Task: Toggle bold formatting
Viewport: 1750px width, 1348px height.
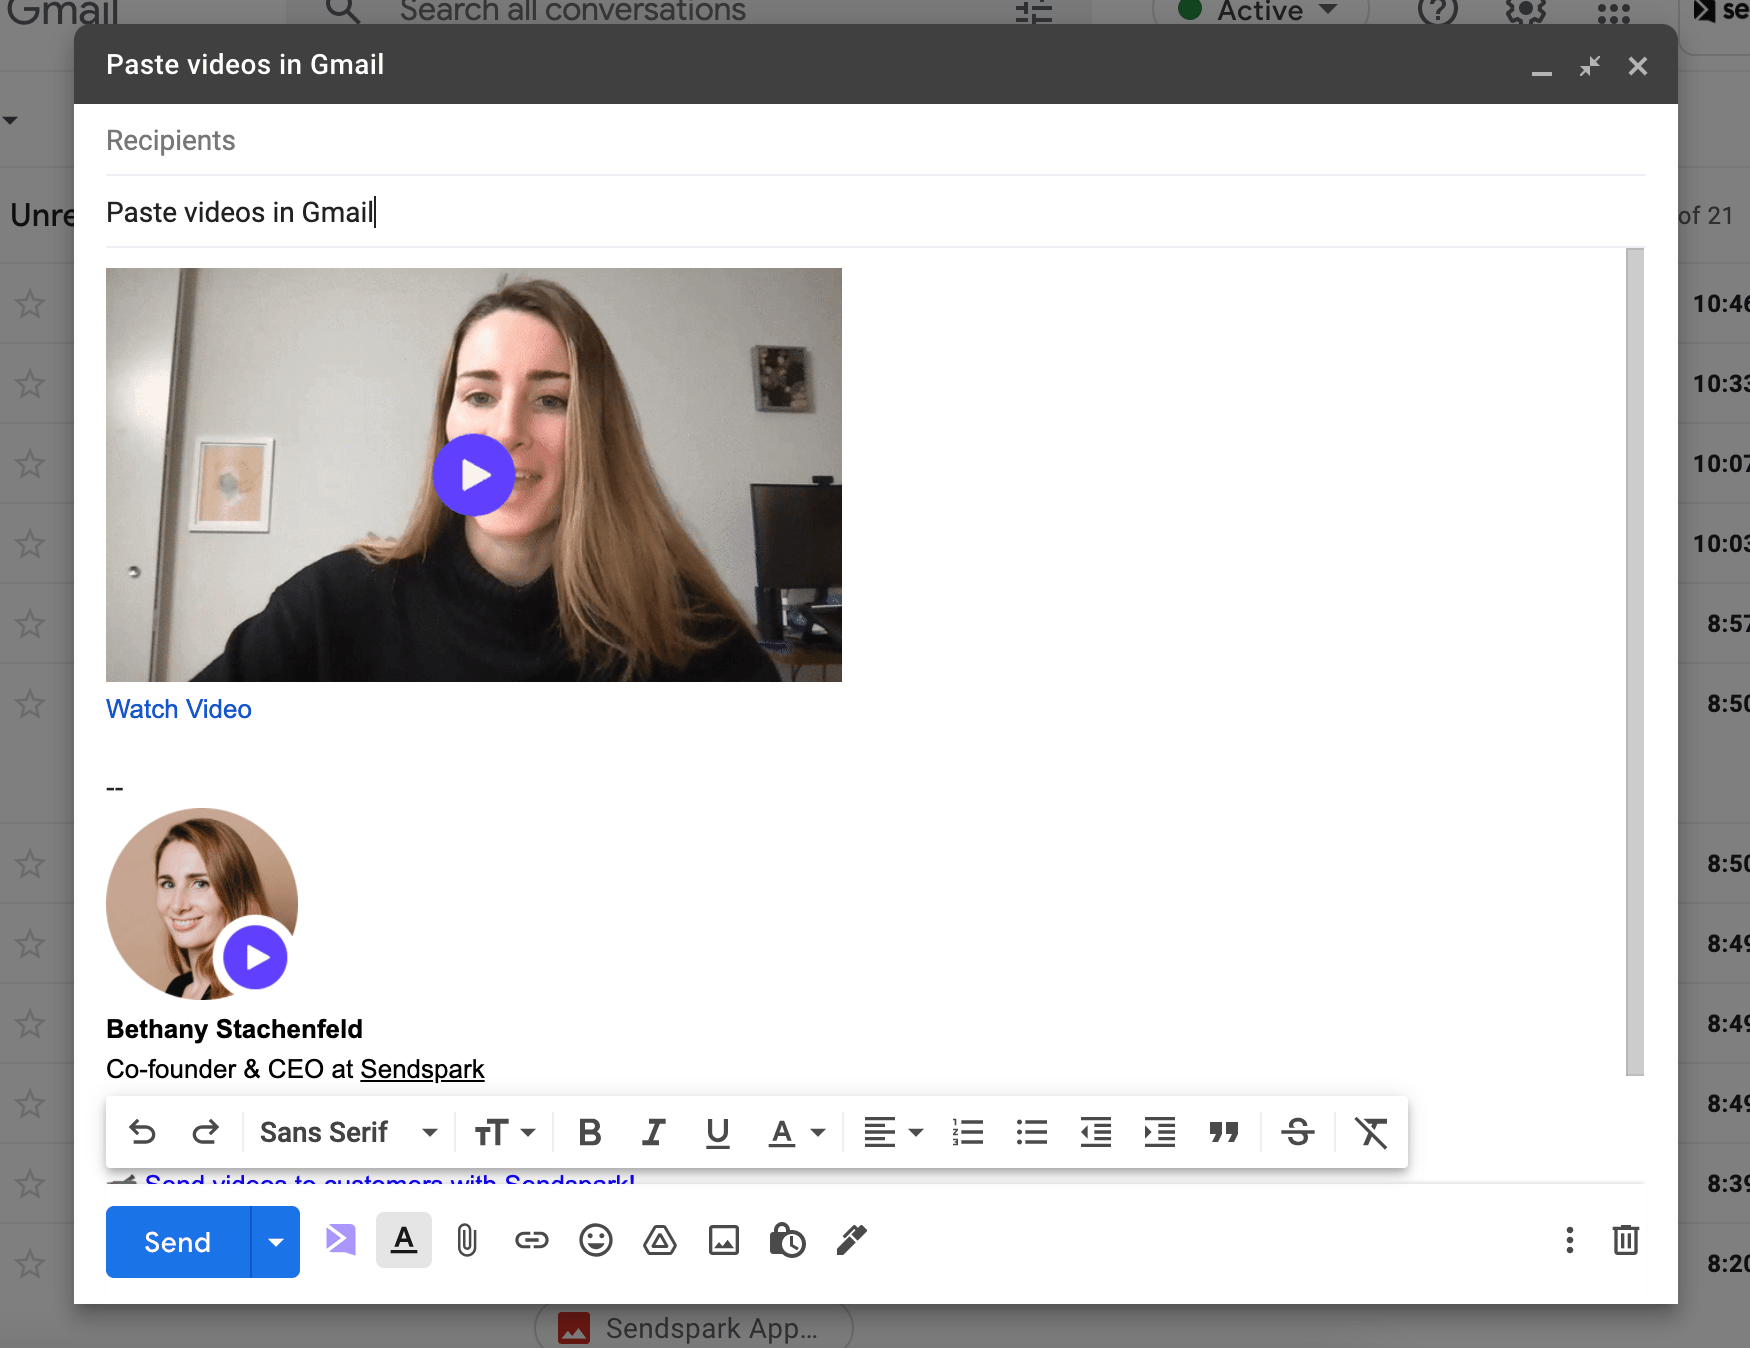Action: point(590,1132)
